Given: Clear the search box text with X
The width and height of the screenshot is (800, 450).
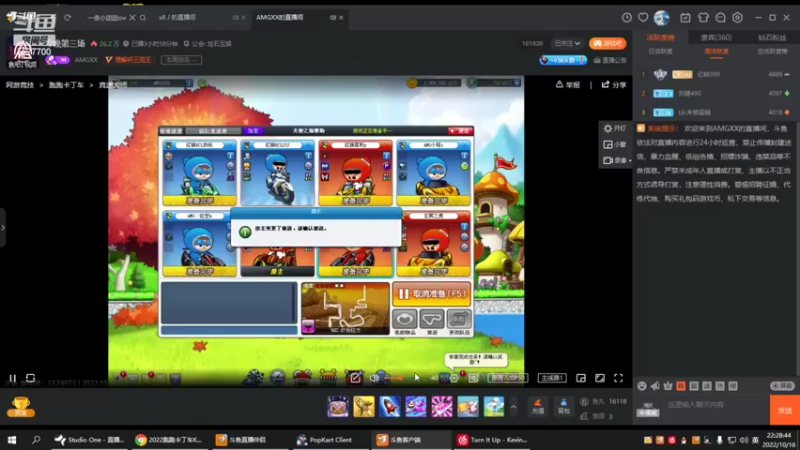Looking at the screenshot, I should pyautogui.click(x=132, y=17).
